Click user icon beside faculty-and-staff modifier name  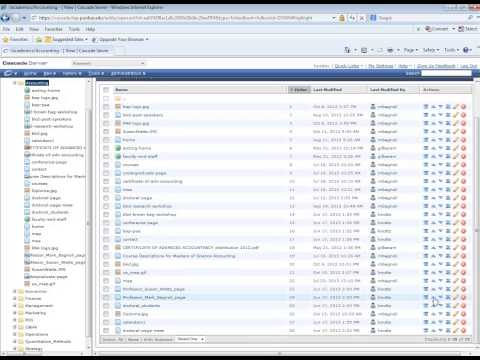373,156
